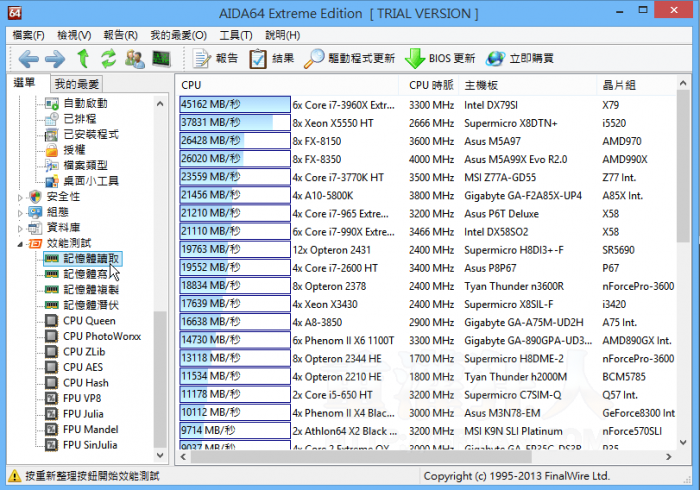Click the tree panel scroll-down arrow
This screenshot has width=700, height=490.
160,455
